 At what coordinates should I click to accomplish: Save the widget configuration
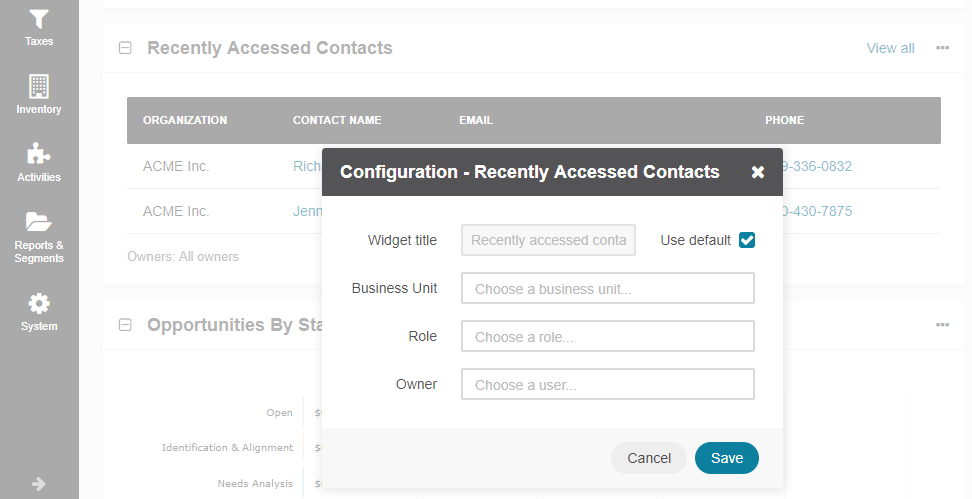click(x=727, y=458)
